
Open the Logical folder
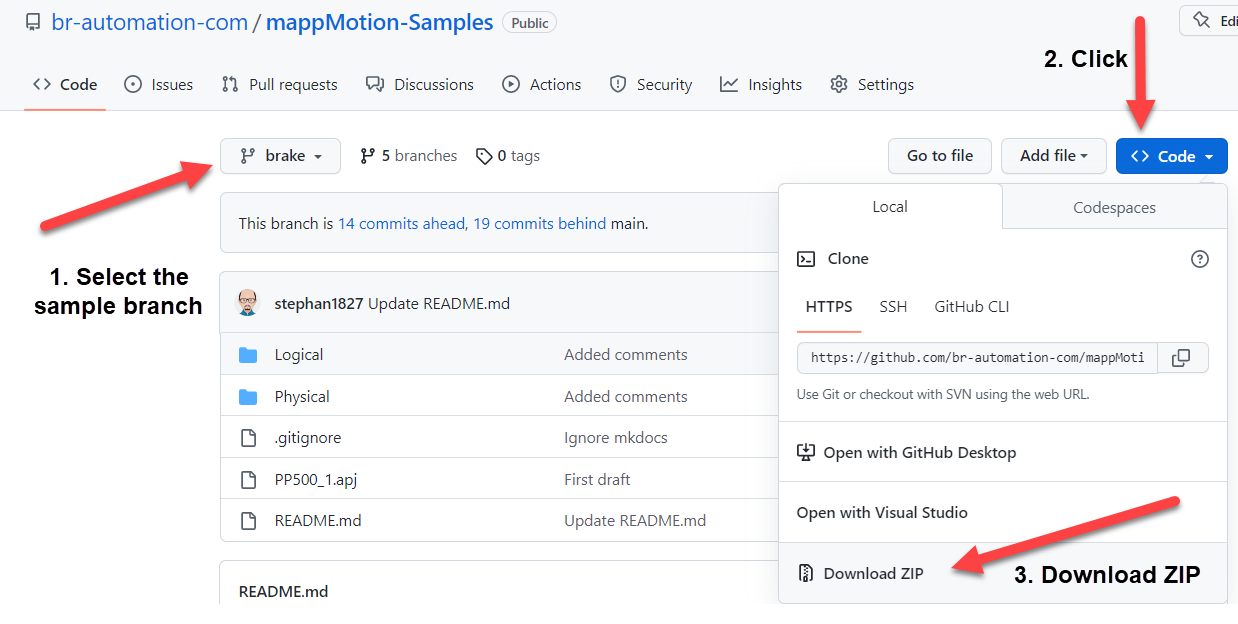tap(299, 355)
